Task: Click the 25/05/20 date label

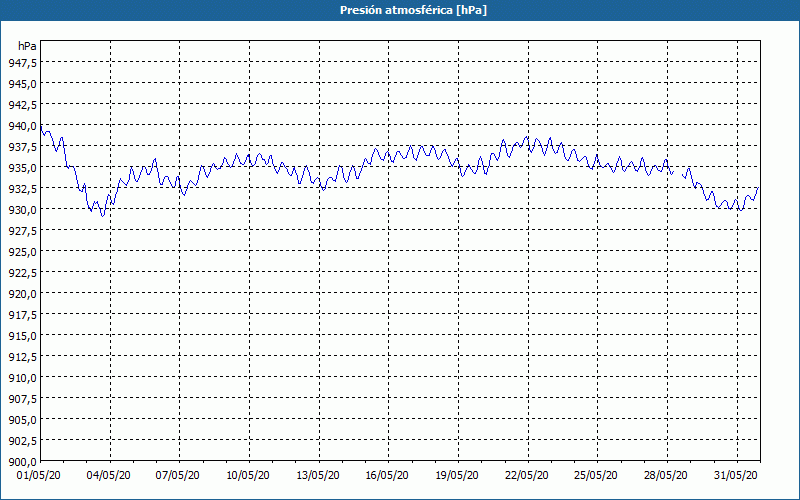Action: (x=596, y=476)
